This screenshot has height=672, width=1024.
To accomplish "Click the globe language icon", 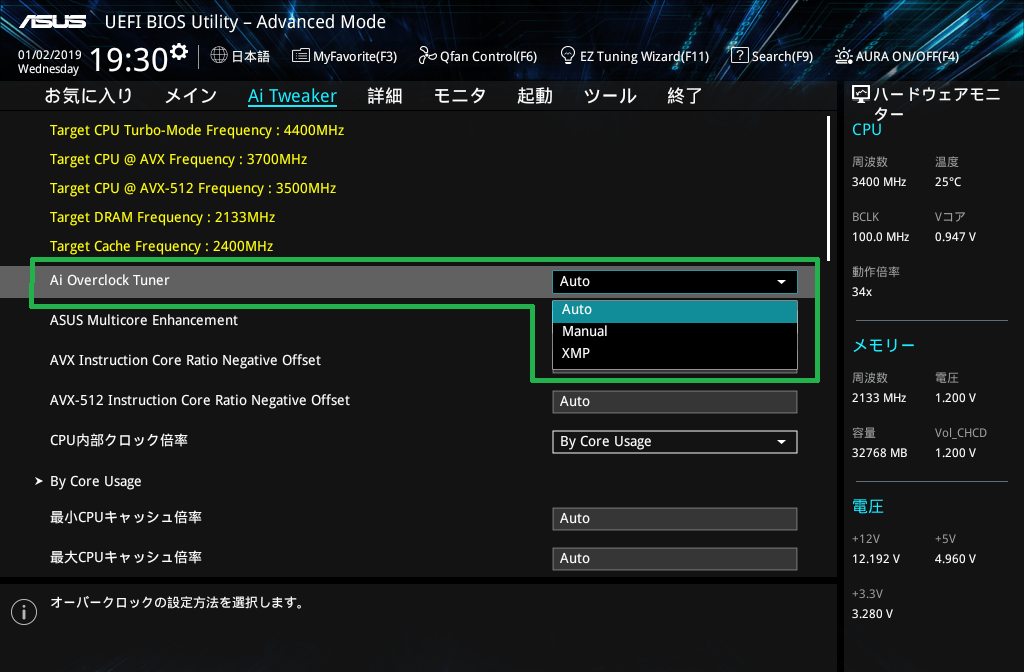I will 219,56.
